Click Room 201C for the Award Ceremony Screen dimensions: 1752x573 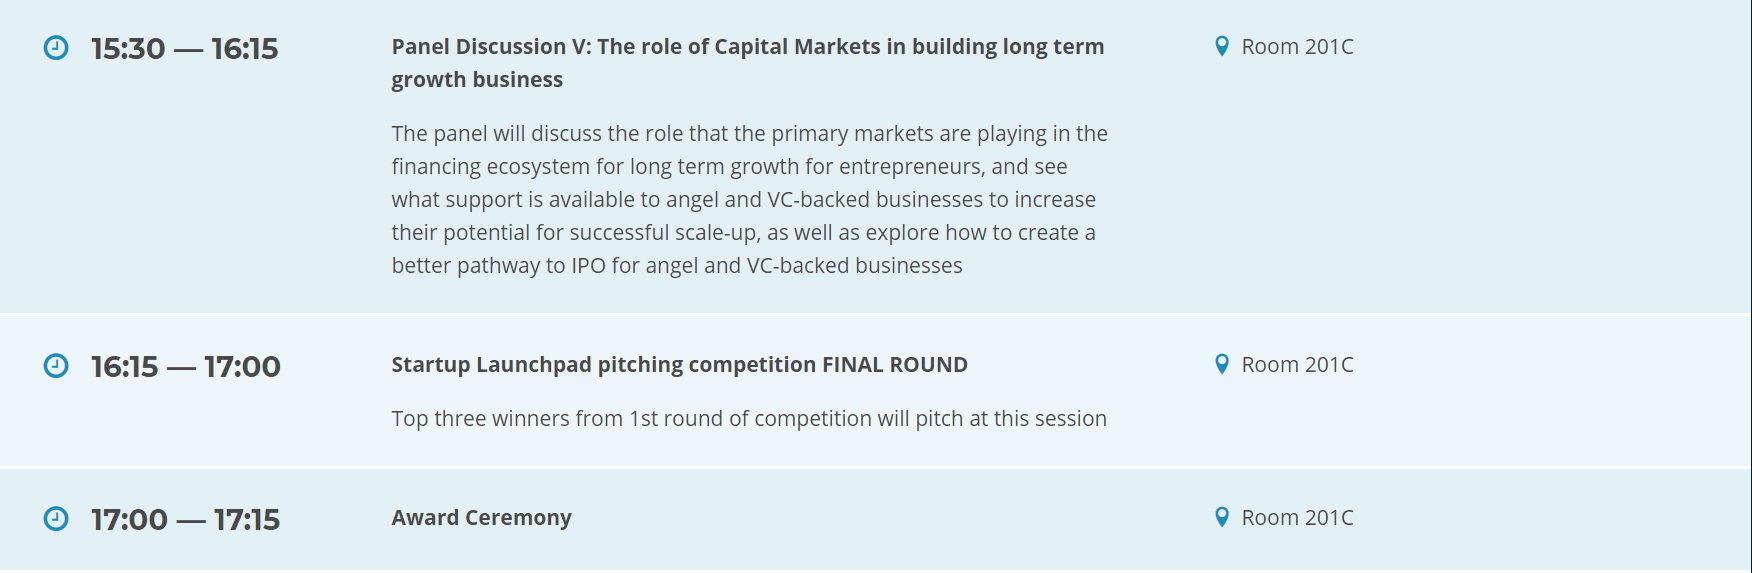(1297, 518)
